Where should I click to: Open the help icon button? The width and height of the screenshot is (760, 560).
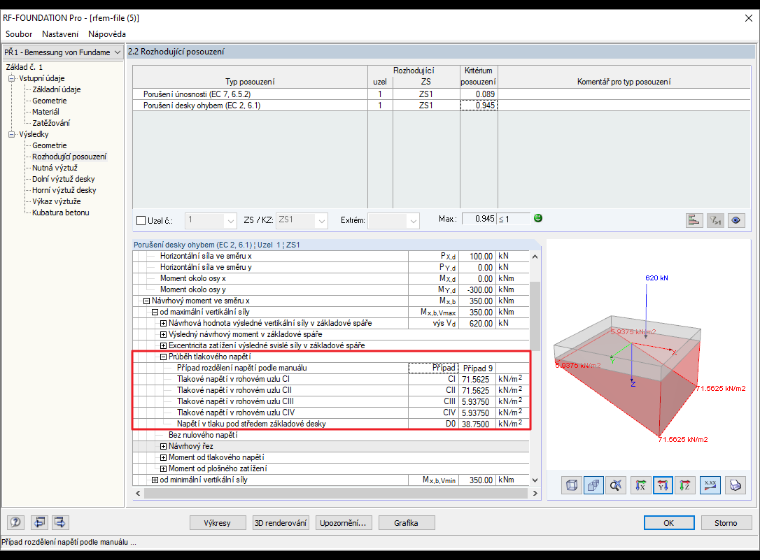(16, 522)
